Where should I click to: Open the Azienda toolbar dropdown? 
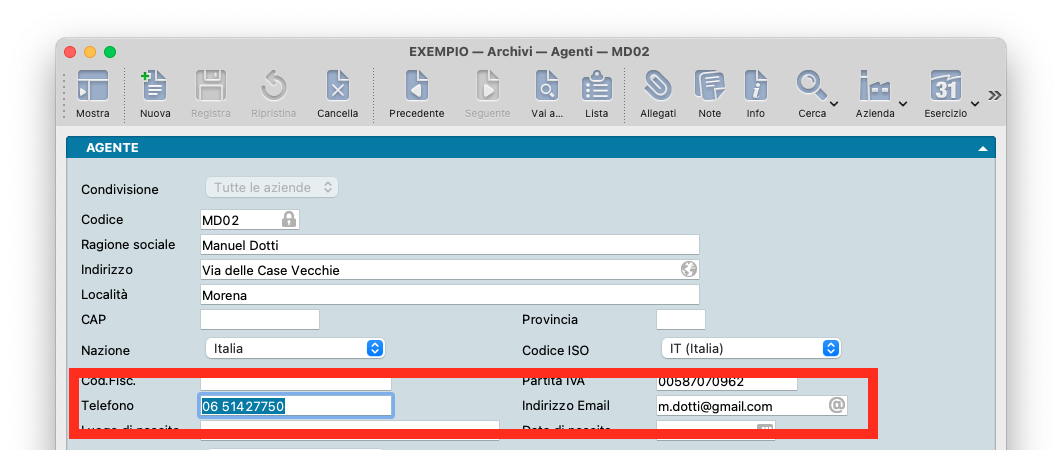point(880,90)
